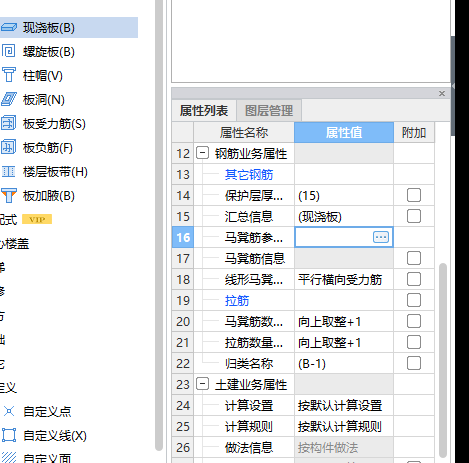Collapse the 钢筋业务属性 group
This screenshot has width=469, height=463.
tap(202, 153)
